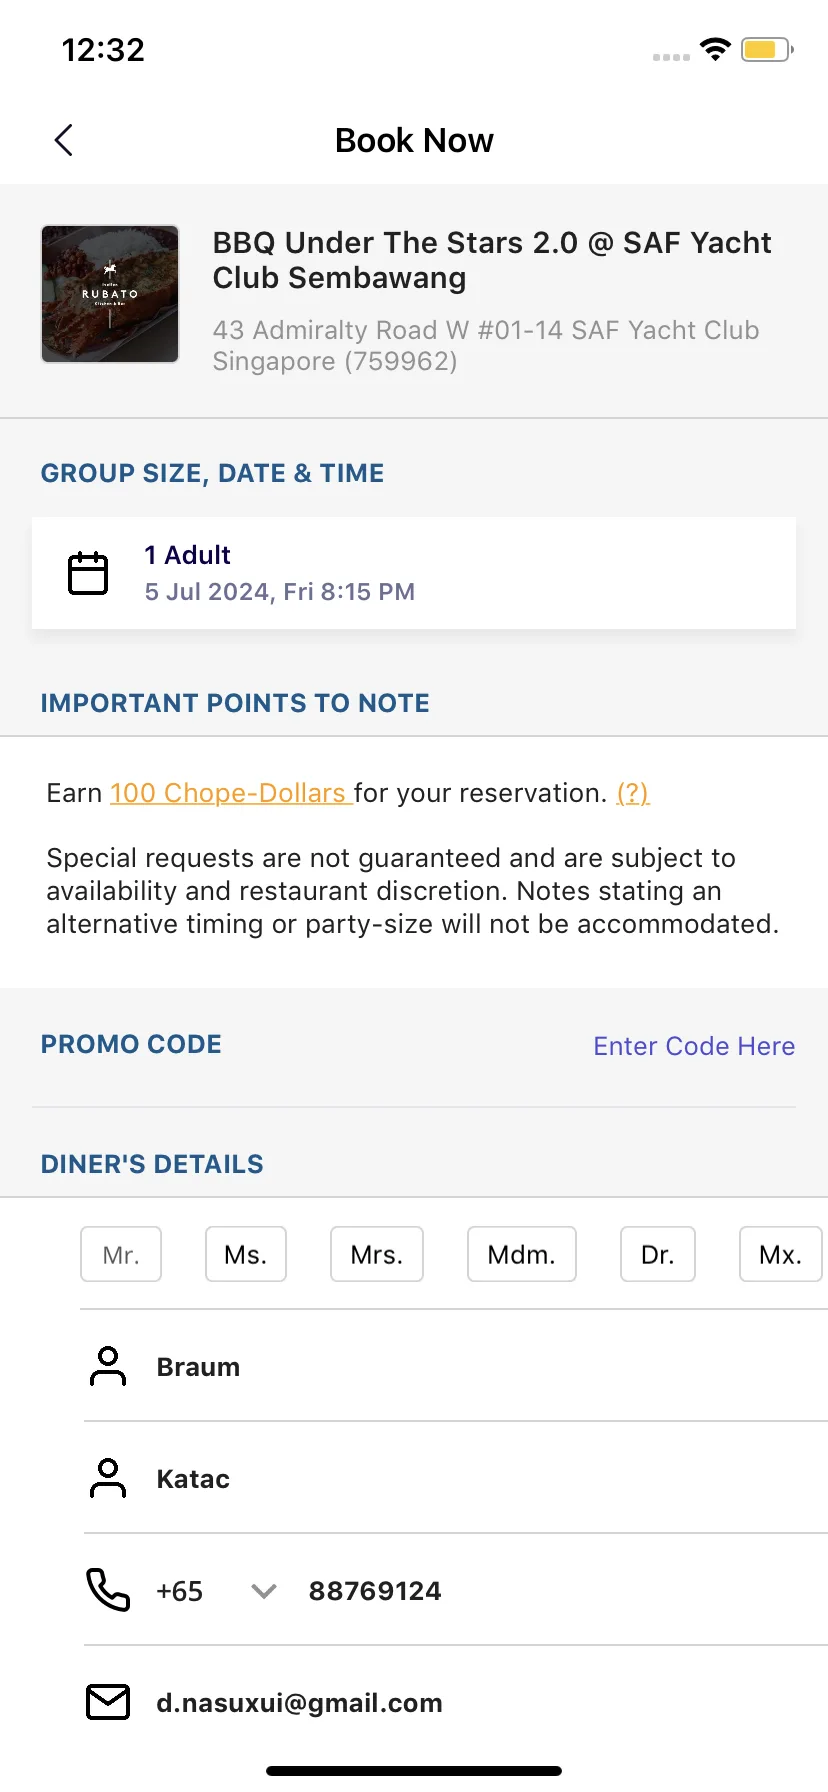Tap the (?) help link

click(x=633, y=793)
